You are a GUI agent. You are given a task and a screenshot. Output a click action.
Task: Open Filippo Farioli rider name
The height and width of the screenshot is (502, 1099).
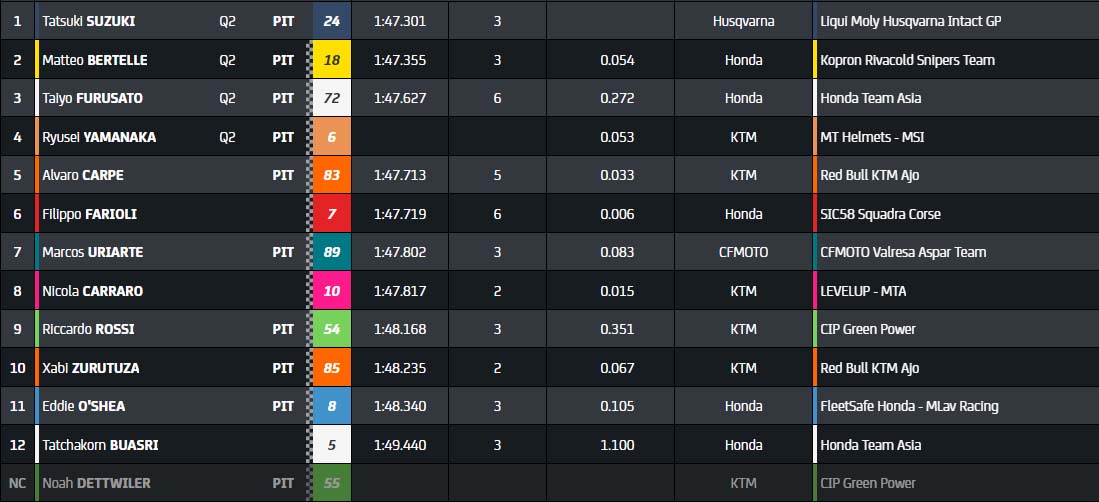(x=89, y=214)
